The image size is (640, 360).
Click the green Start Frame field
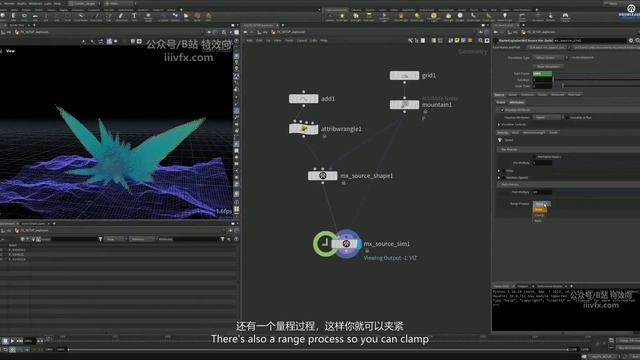542,73
